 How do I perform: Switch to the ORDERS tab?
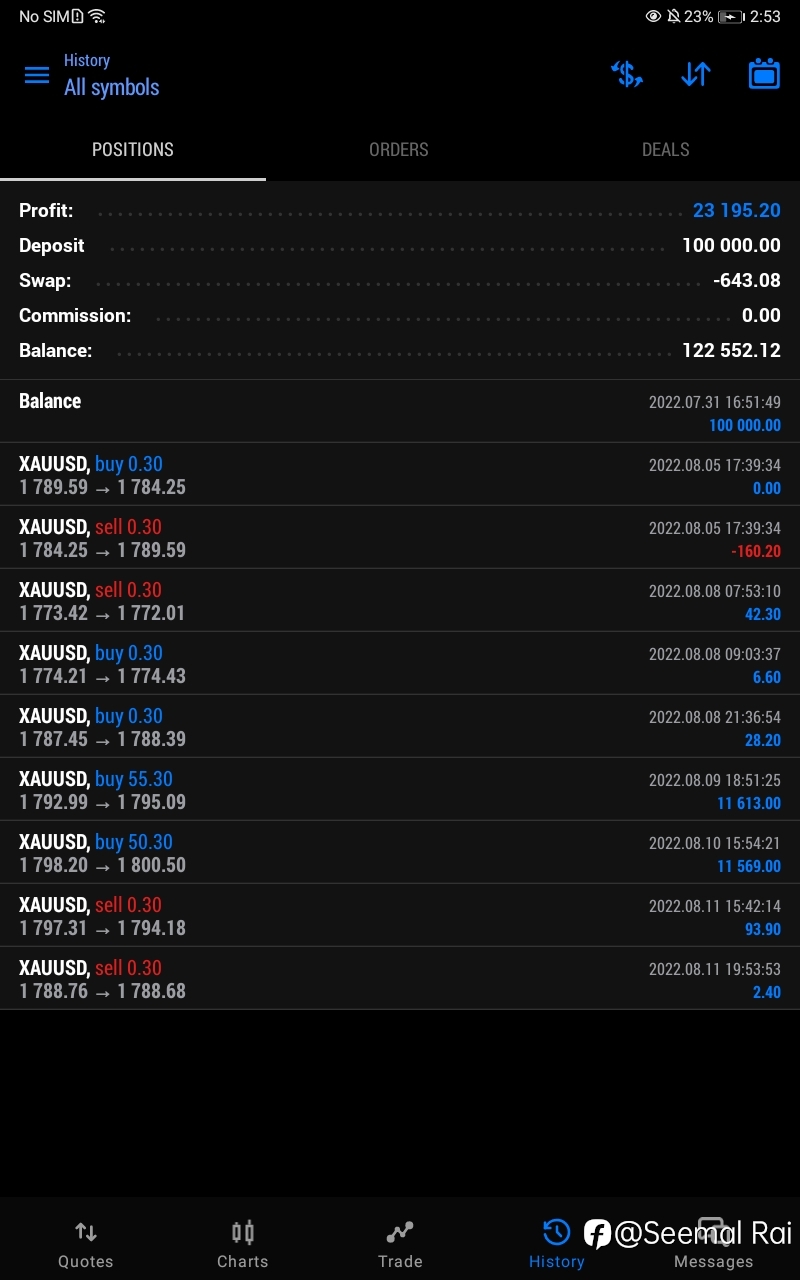click(x=399, y=150)
